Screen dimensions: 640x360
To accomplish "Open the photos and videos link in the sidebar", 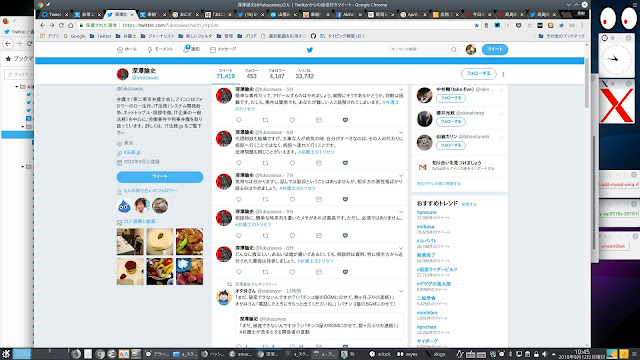I will [139, 221].
